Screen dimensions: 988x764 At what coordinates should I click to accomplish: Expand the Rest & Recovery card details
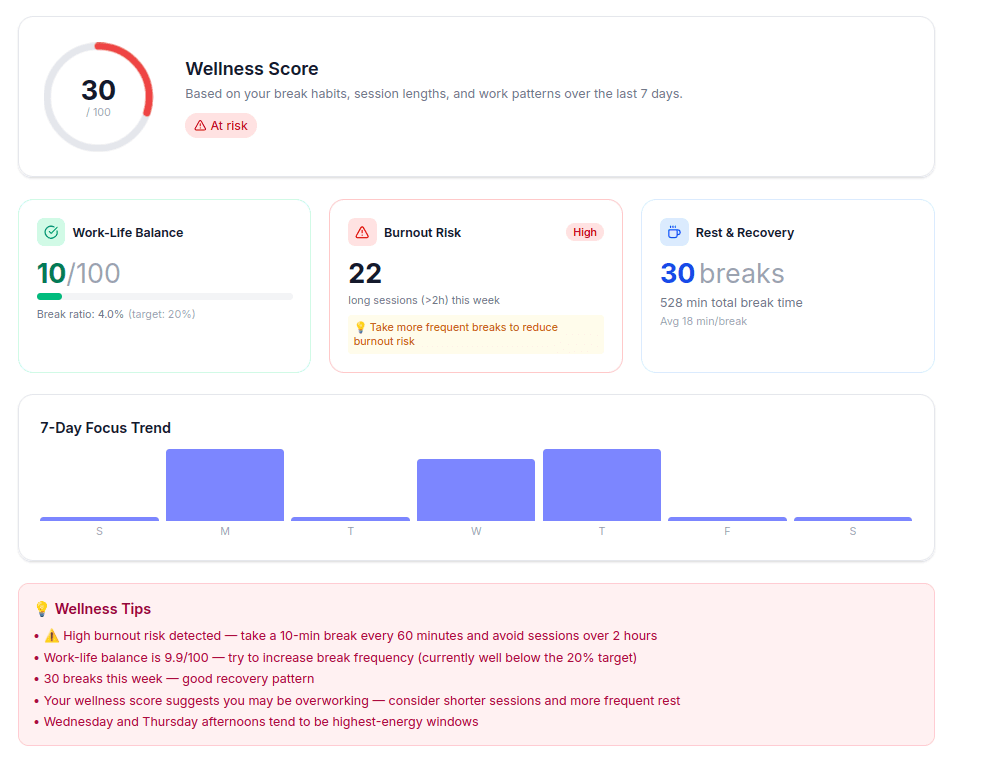[x=787, y=286]
